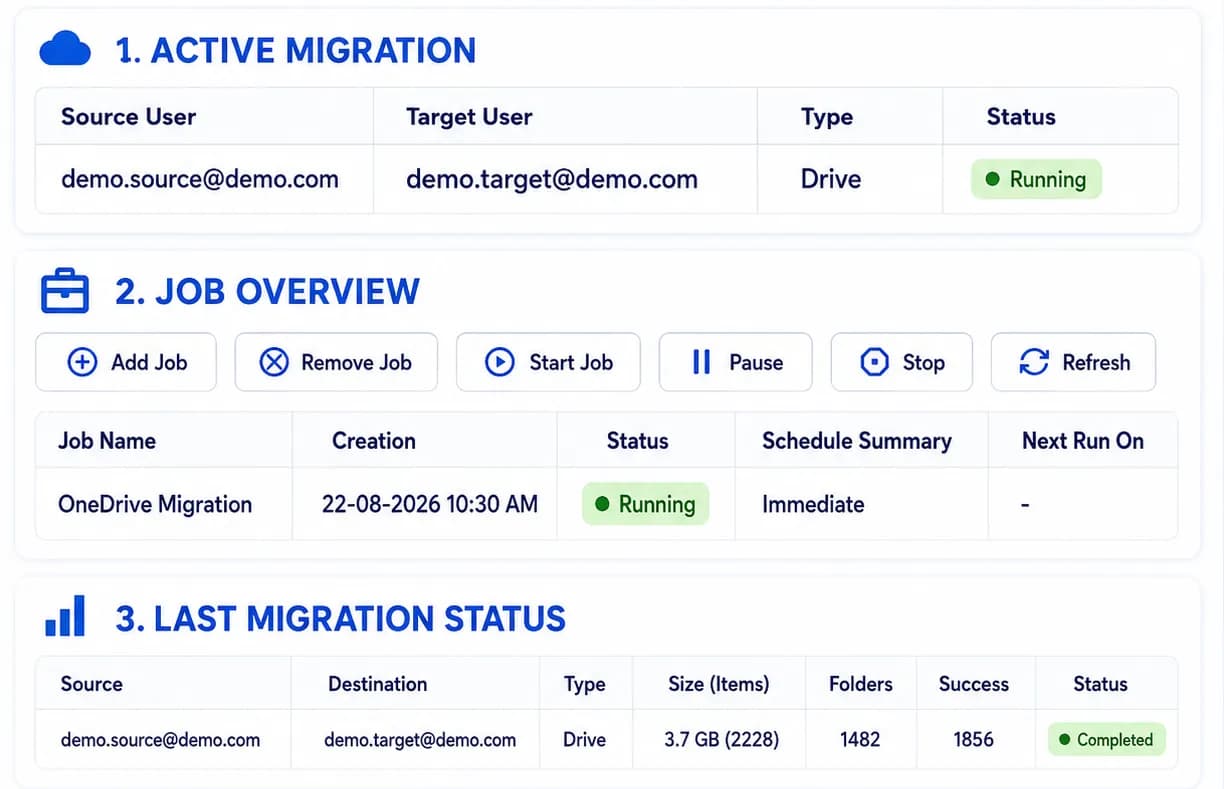The image size is (1224, 789).
Task: Click the Success column header
Action: click(974, 684)
